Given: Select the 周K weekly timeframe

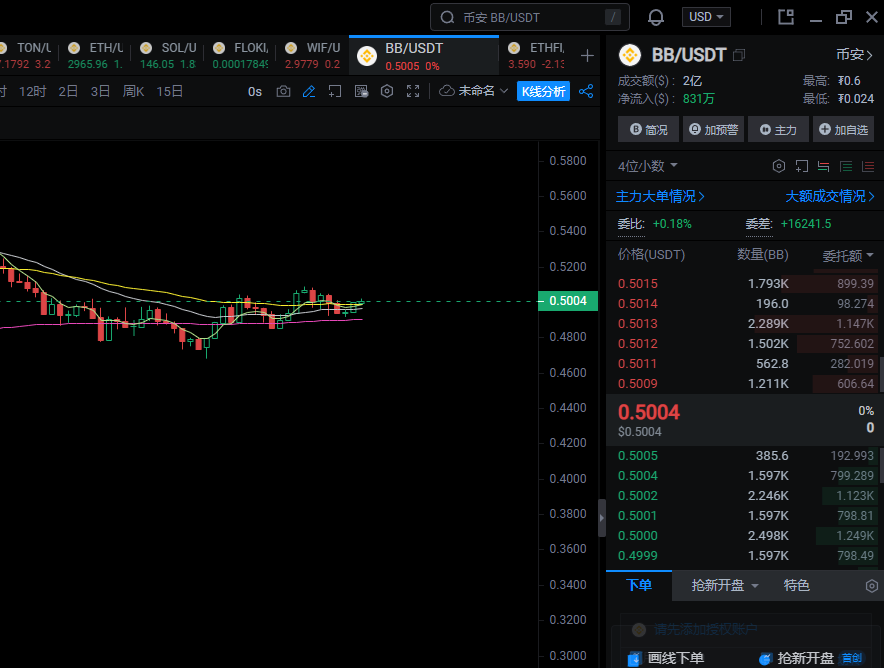Looking at the screenshot, I should point(133,91).
